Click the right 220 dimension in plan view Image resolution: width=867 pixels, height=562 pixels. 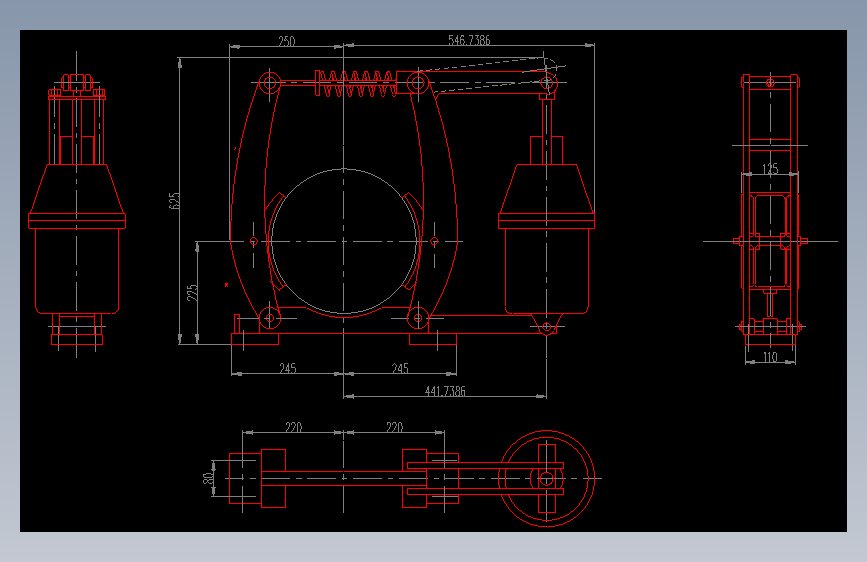(394, 427)
